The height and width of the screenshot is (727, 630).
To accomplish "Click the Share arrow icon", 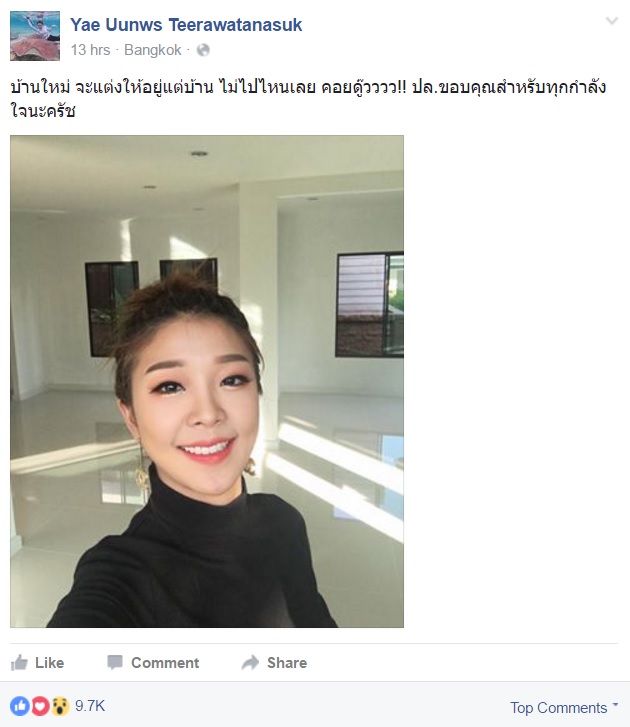I will (250, 662).
